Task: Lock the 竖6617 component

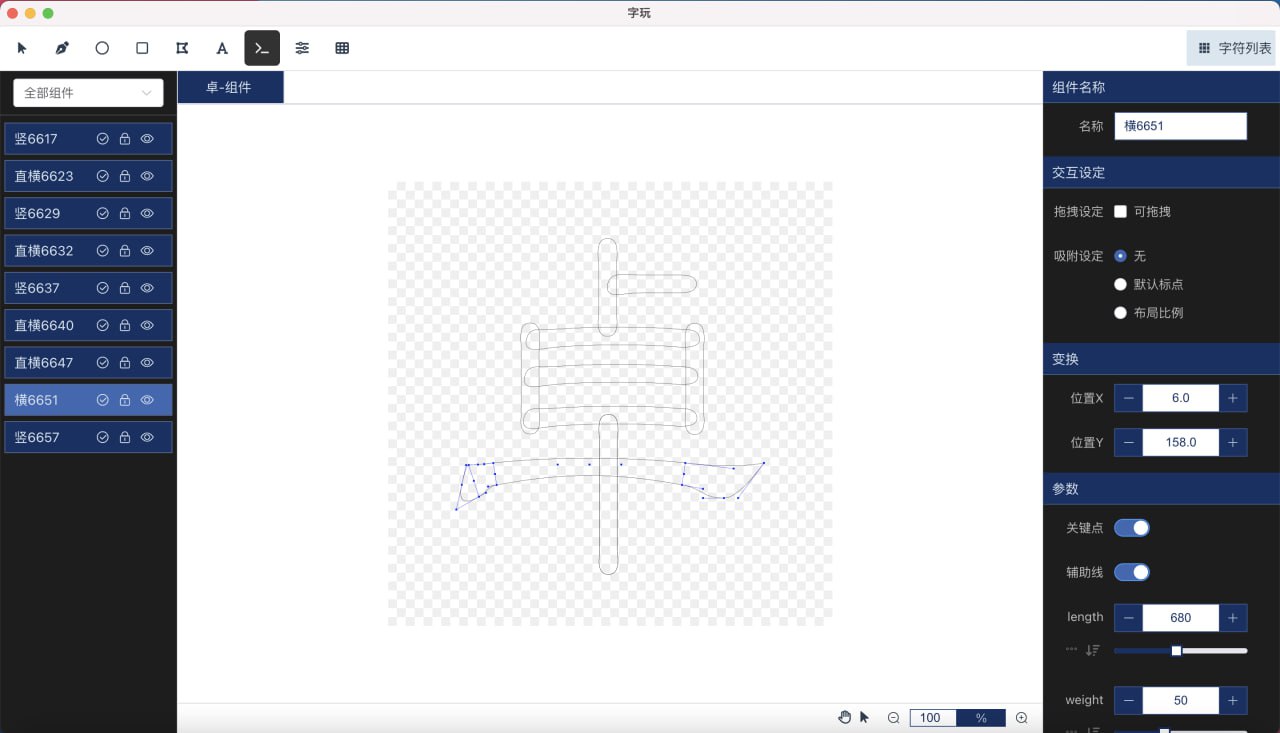Action: 125,139
